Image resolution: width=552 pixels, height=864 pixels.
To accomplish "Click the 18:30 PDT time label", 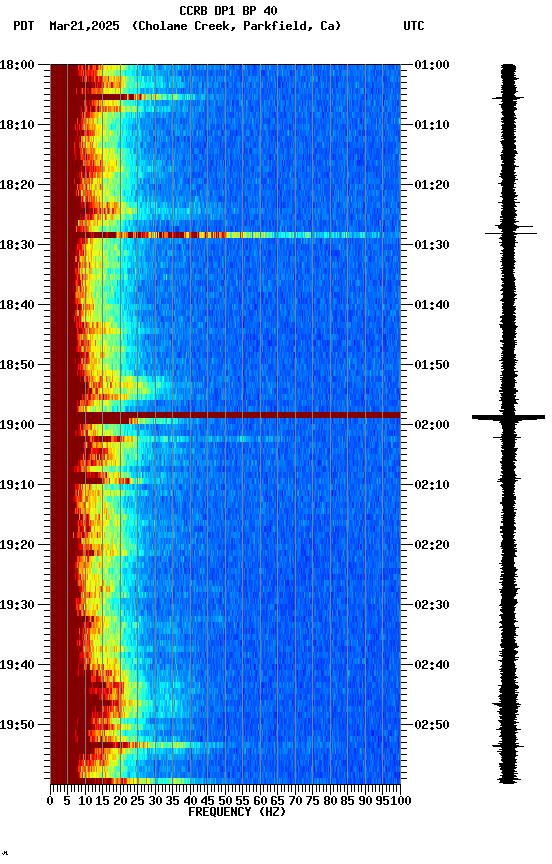I will click(x=17, y=245).
